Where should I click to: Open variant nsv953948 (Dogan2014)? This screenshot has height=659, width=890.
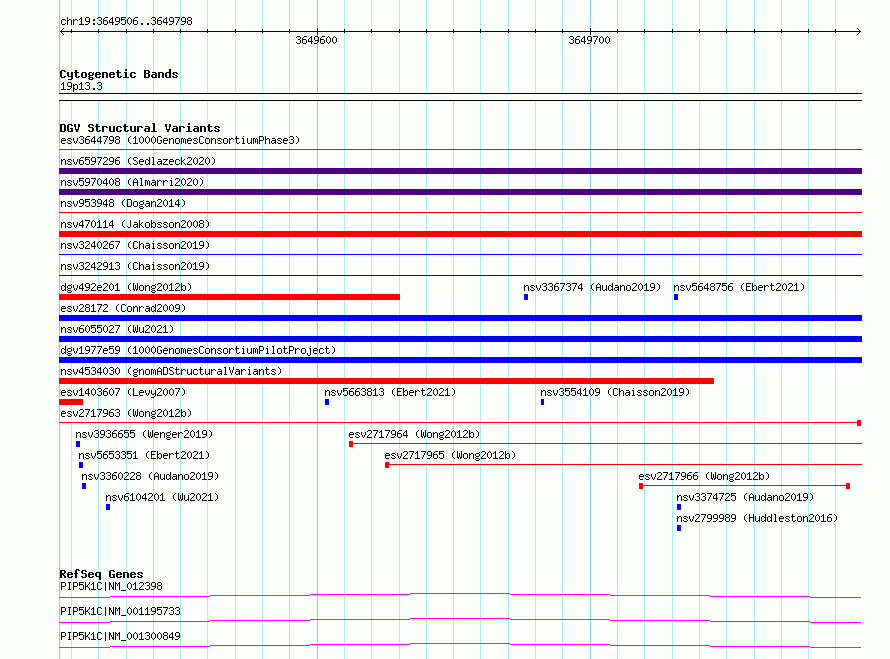(123, 203)
